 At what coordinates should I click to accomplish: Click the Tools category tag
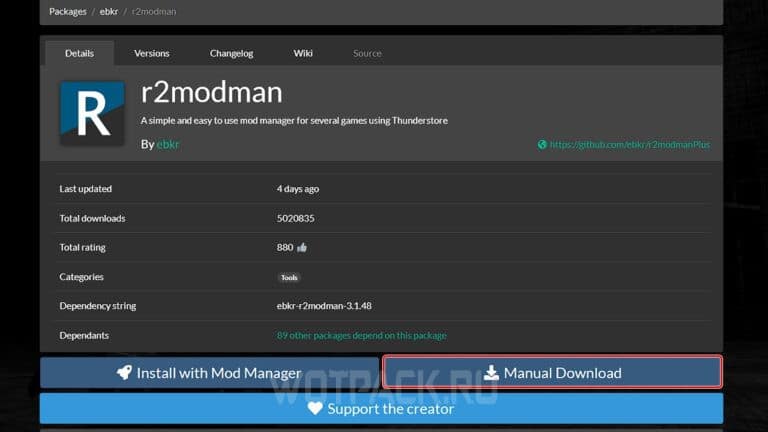point(289,277)
